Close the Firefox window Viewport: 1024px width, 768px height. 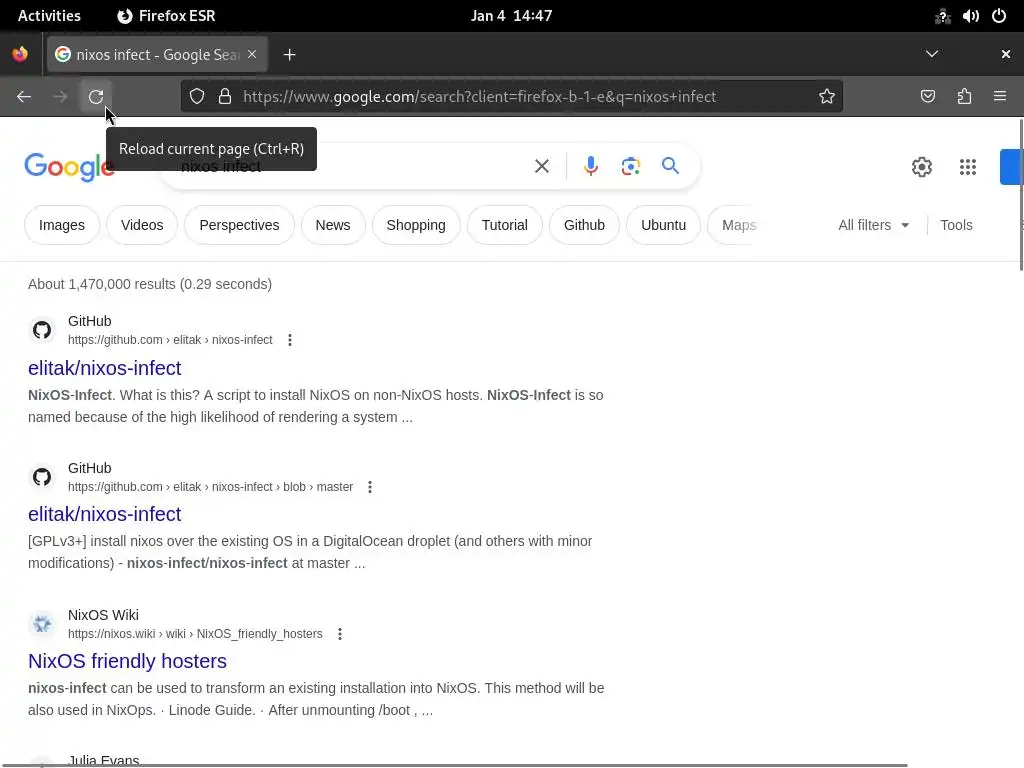point(1006,54)
